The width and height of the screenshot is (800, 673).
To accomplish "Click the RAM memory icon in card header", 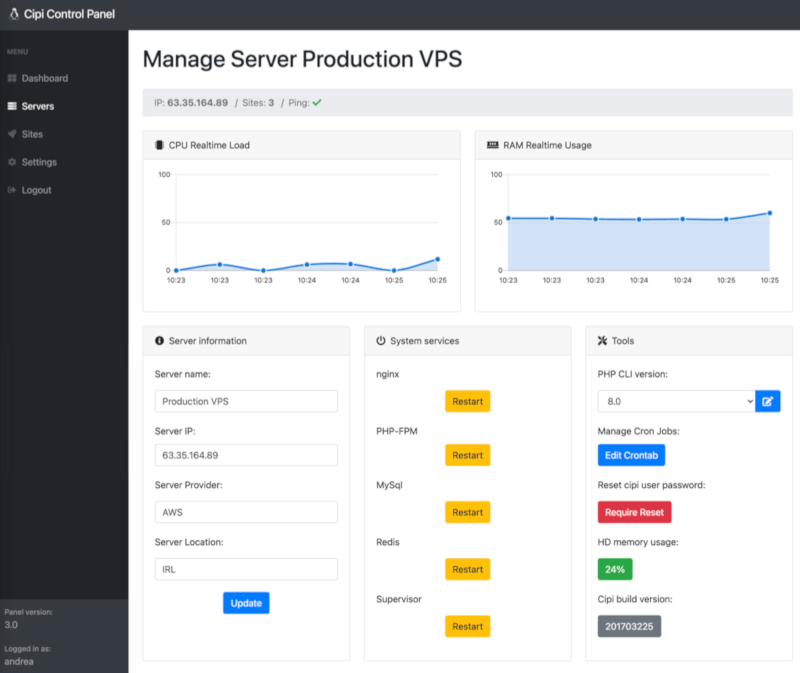I will click(492, 145).
